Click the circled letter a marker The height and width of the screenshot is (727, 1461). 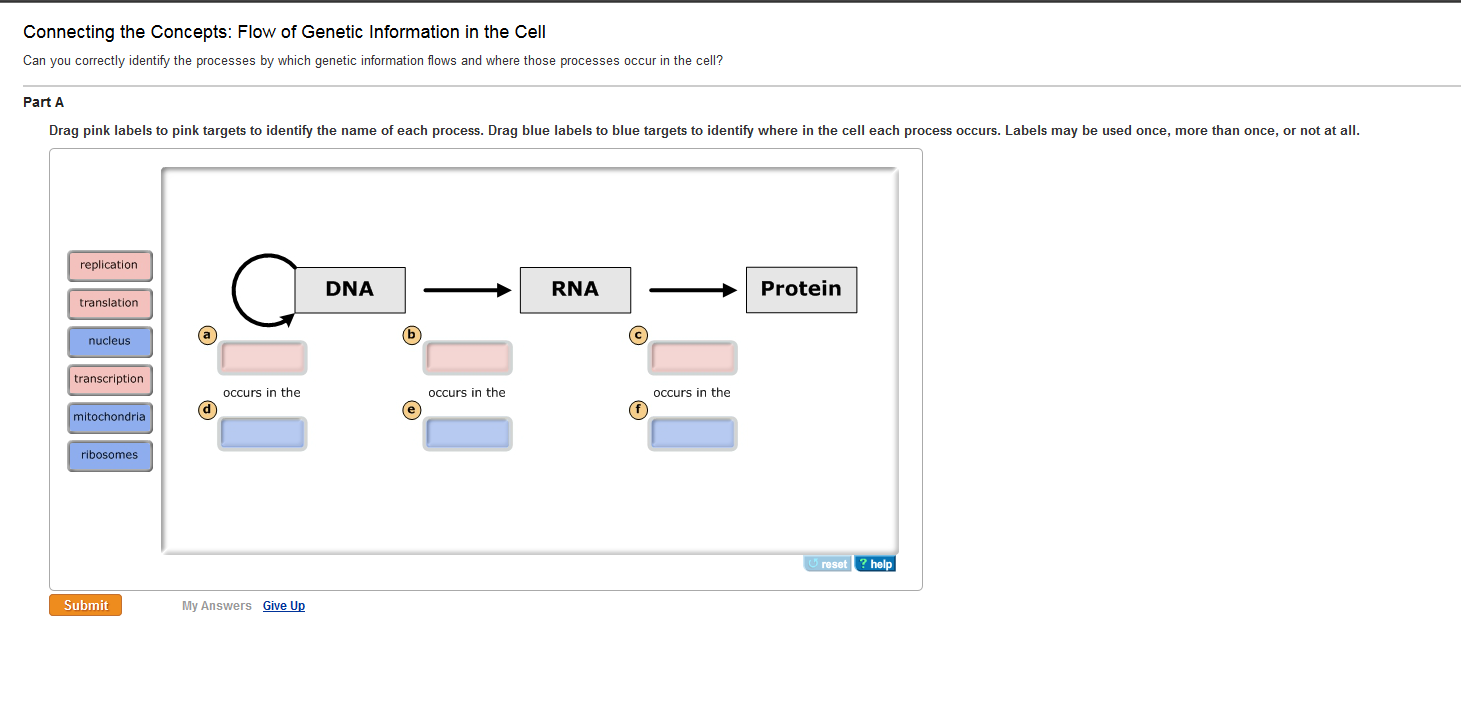tap(207, 334)
